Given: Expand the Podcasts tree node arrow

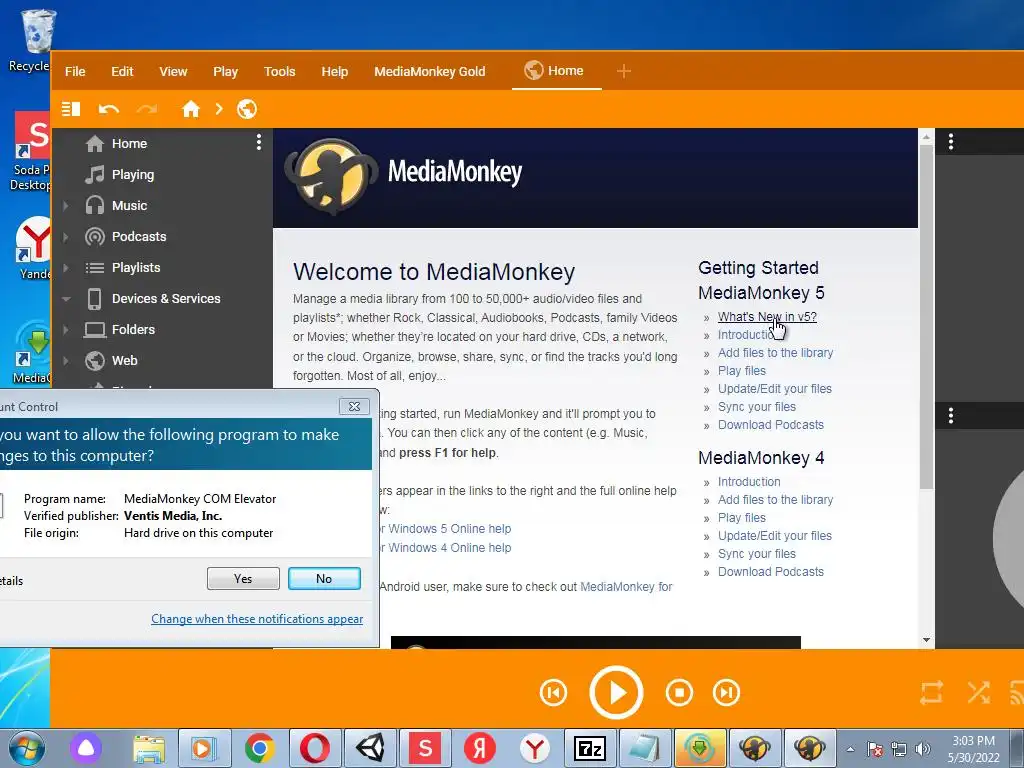Looking at the screenshot, I should (x=65, y=236).
